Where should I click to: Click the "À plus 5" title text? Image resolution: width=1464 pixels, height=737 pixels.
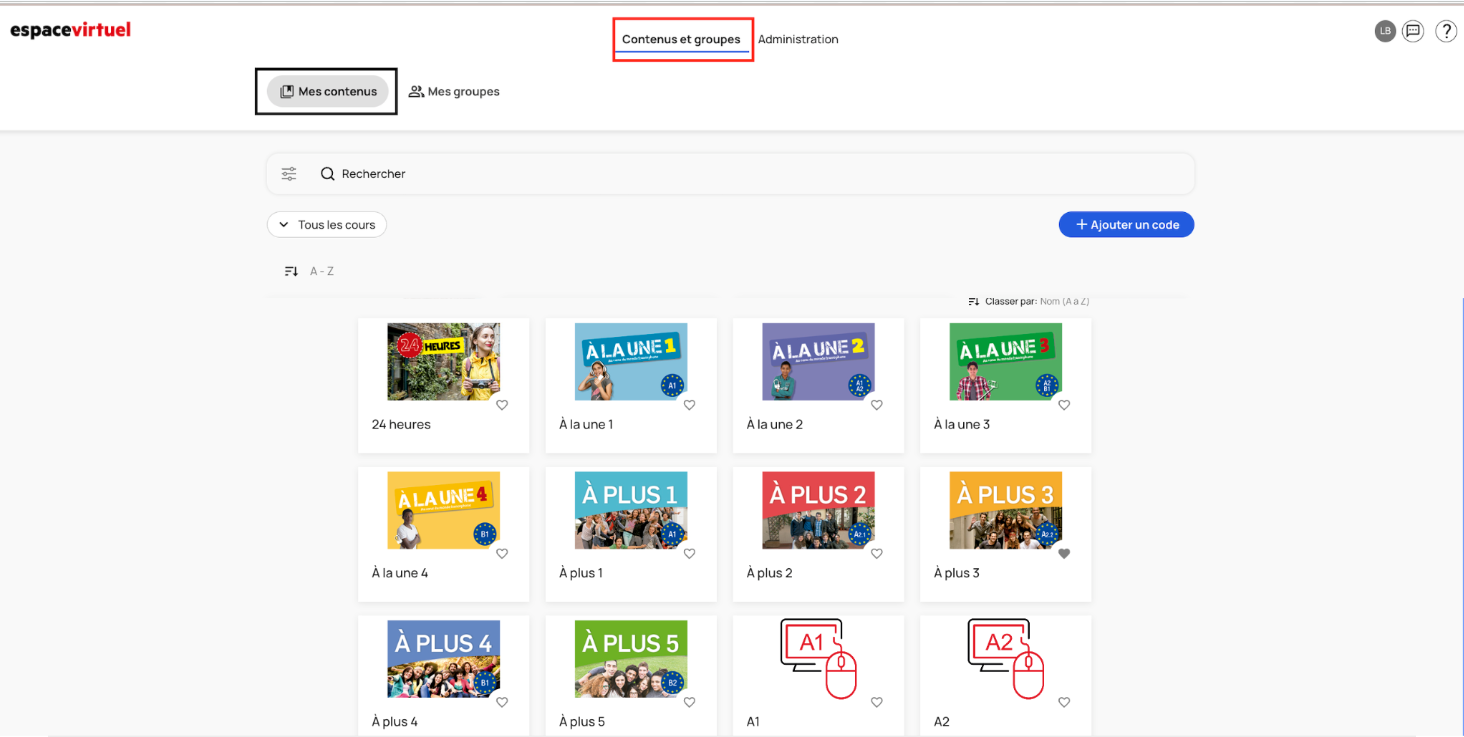click(582, 722)
